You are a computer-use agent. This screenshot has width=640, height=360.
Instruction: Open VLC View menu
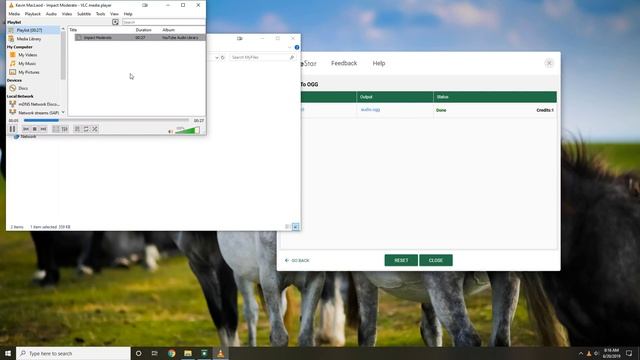tap(114, 14)
